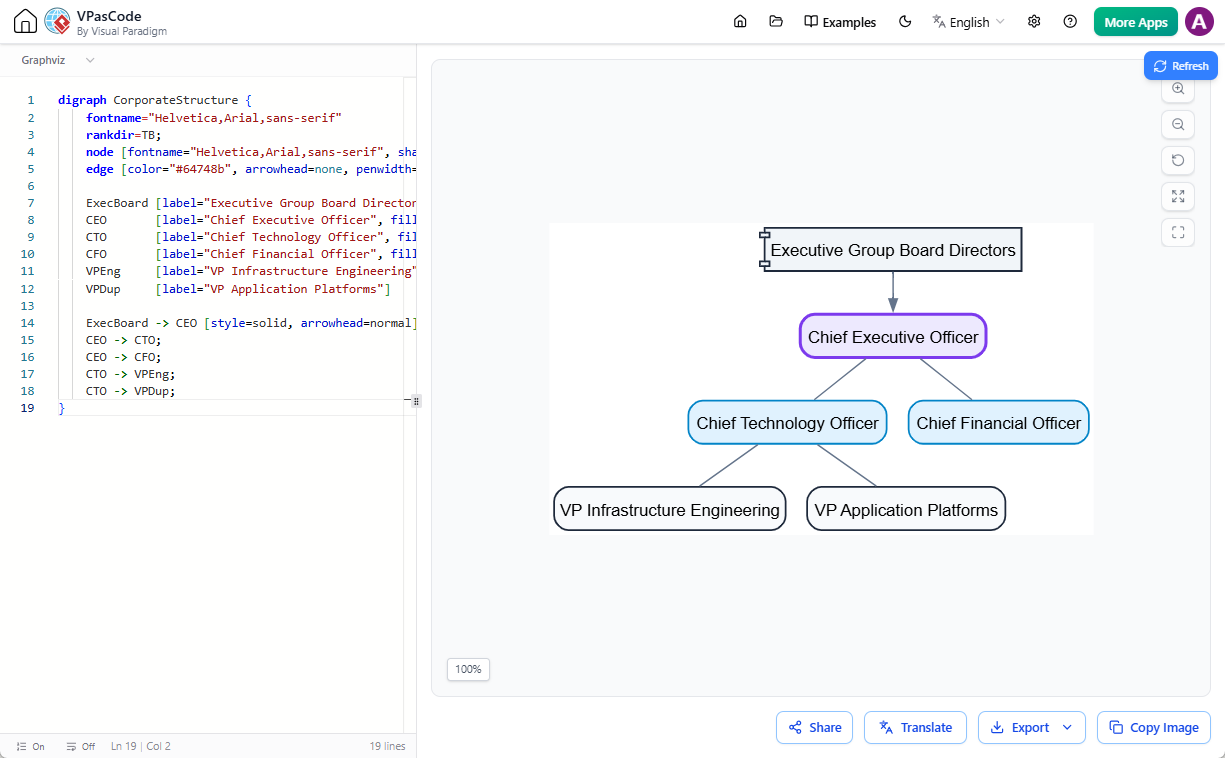
Task: Click the Executive Group Board Directors node
Action: point(892,250)
